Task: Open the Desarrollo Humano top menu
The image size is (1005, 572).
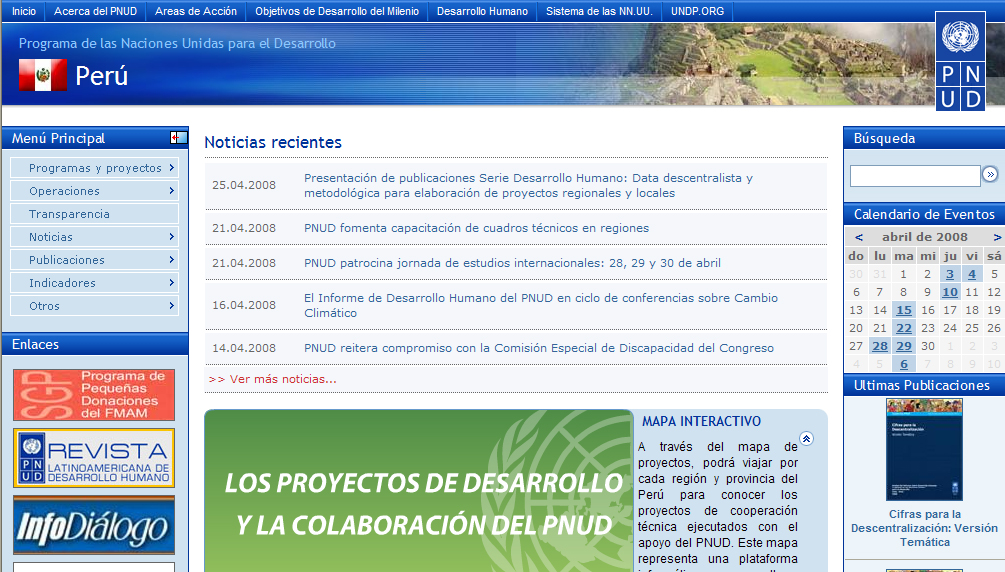Action: (x=482, y=11)
